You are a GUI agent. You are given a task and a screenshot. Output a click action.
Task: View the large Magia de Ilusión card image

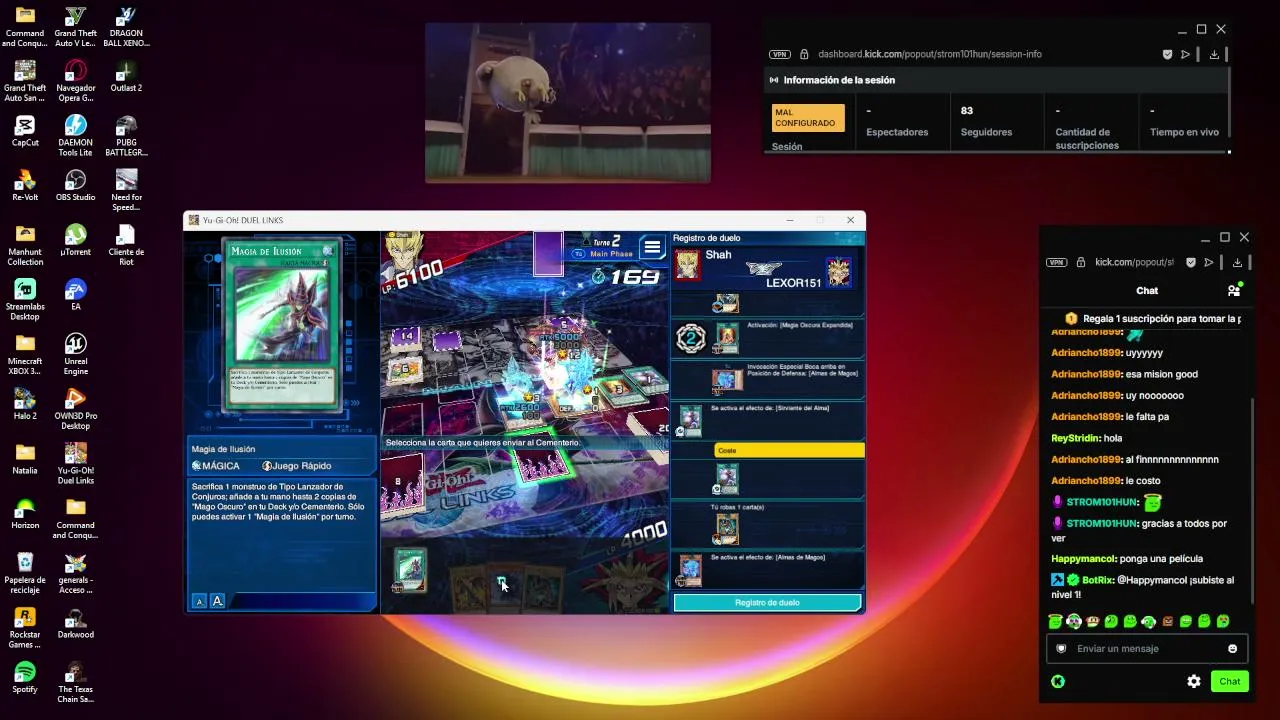tap(282, 323)
